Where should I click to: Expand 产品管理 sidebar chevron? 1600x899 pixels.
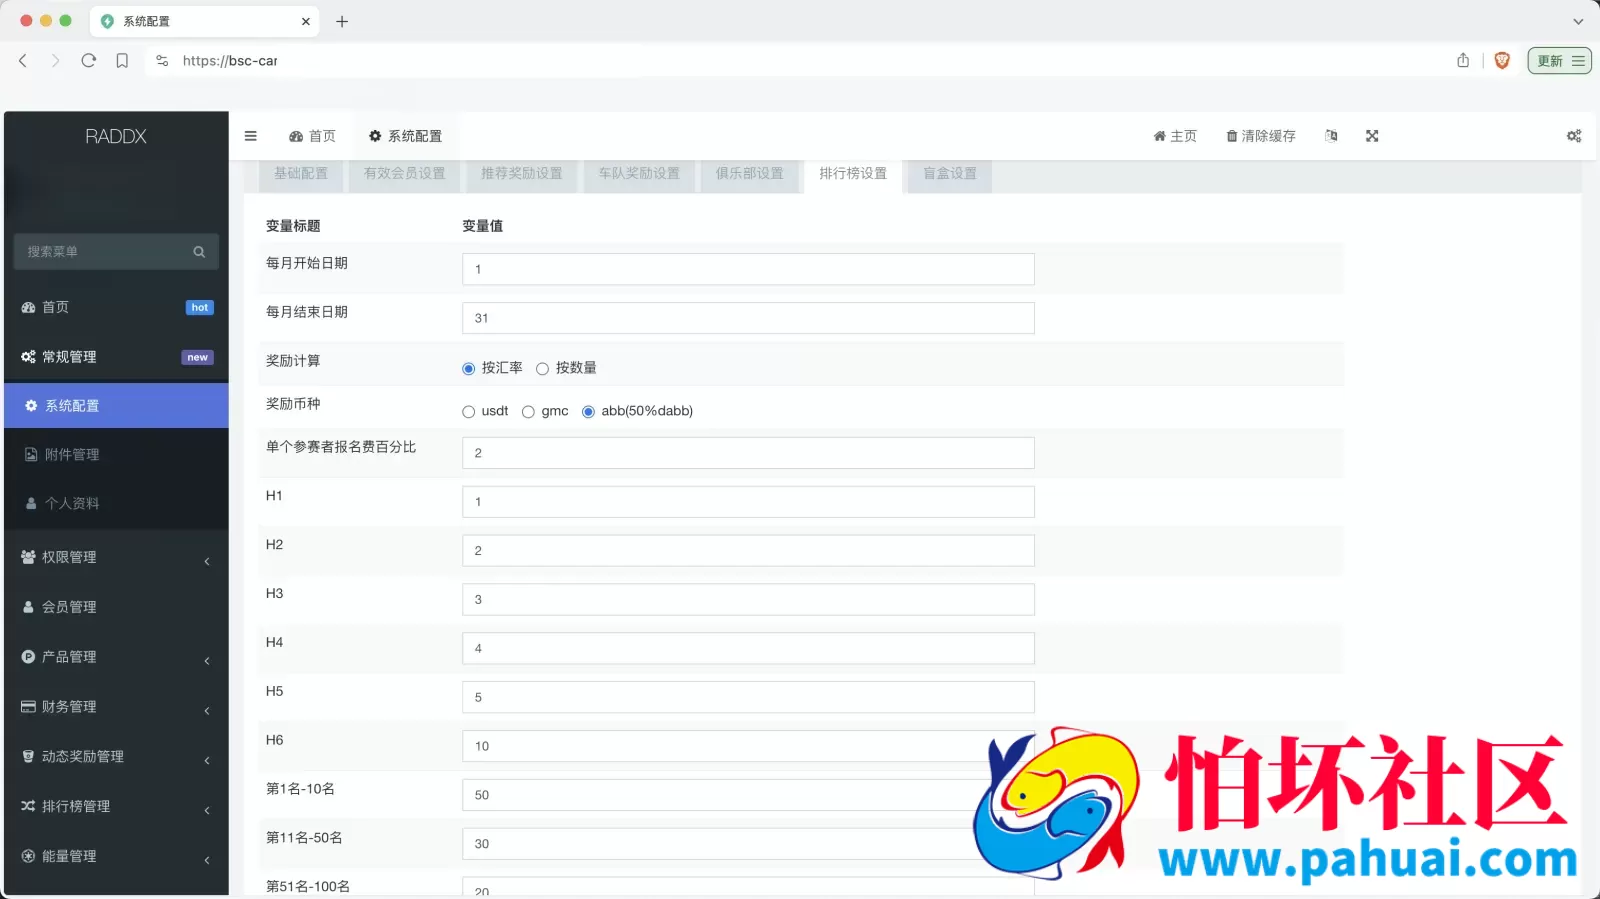[x=207, y=660]
